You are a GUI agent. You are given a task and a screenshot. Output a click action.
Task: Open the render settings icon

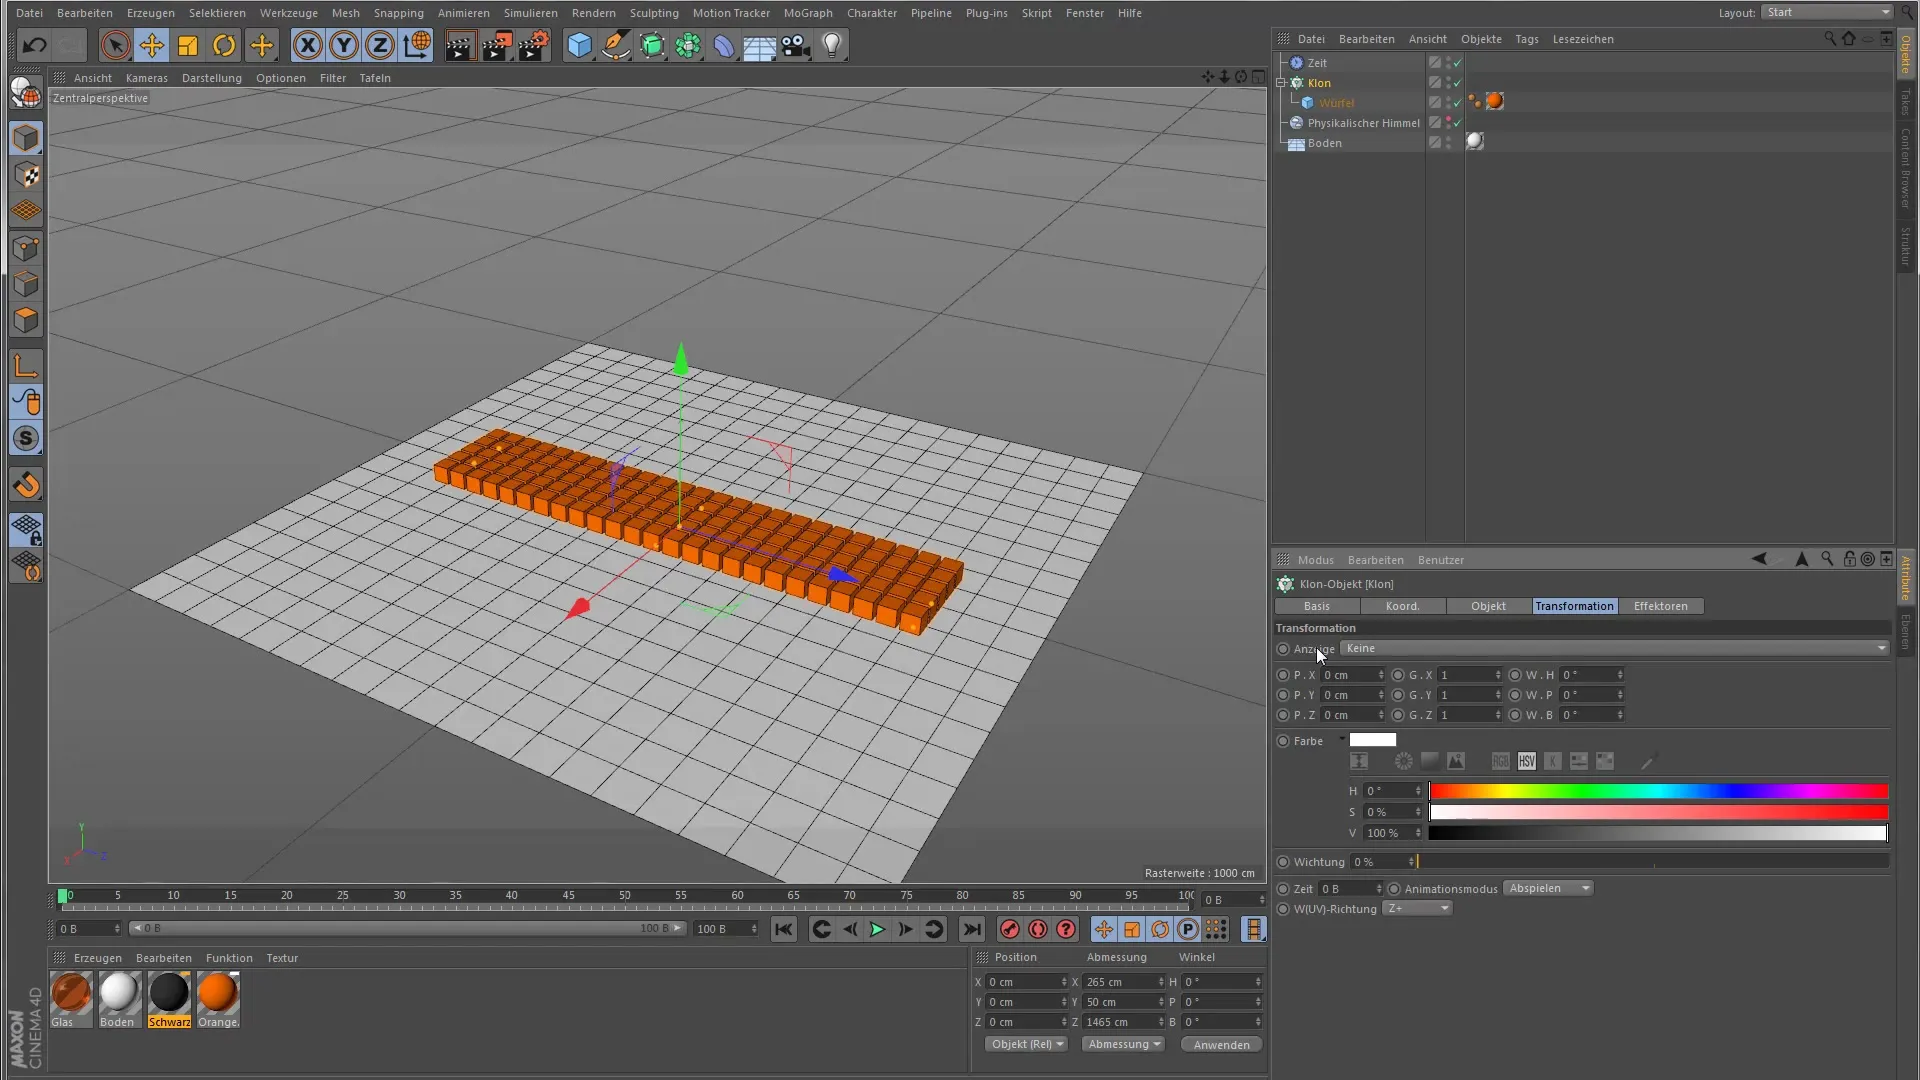534,45
